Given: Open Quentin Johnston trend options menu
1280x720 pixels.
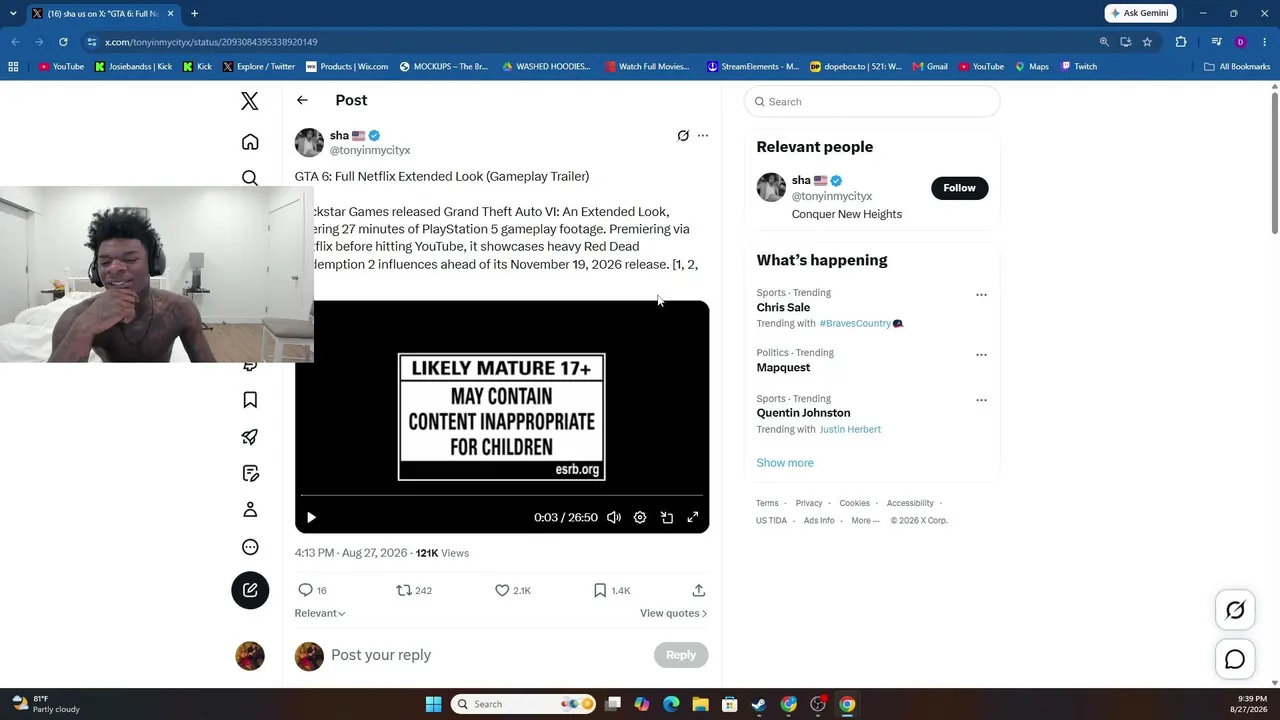Looking at the screenshot, I should [981, 400].
